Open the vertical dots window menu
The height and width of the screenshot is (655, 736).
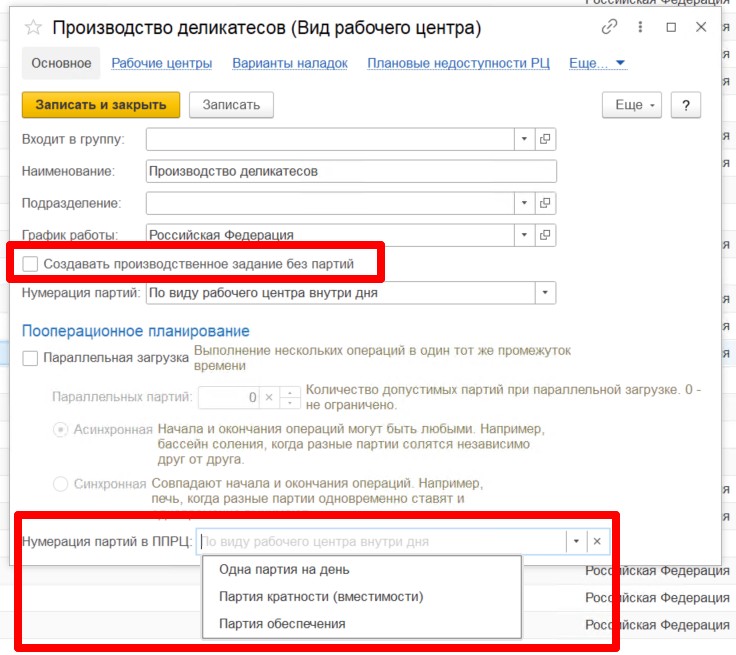pyautogui.click(x=641, y=27)
